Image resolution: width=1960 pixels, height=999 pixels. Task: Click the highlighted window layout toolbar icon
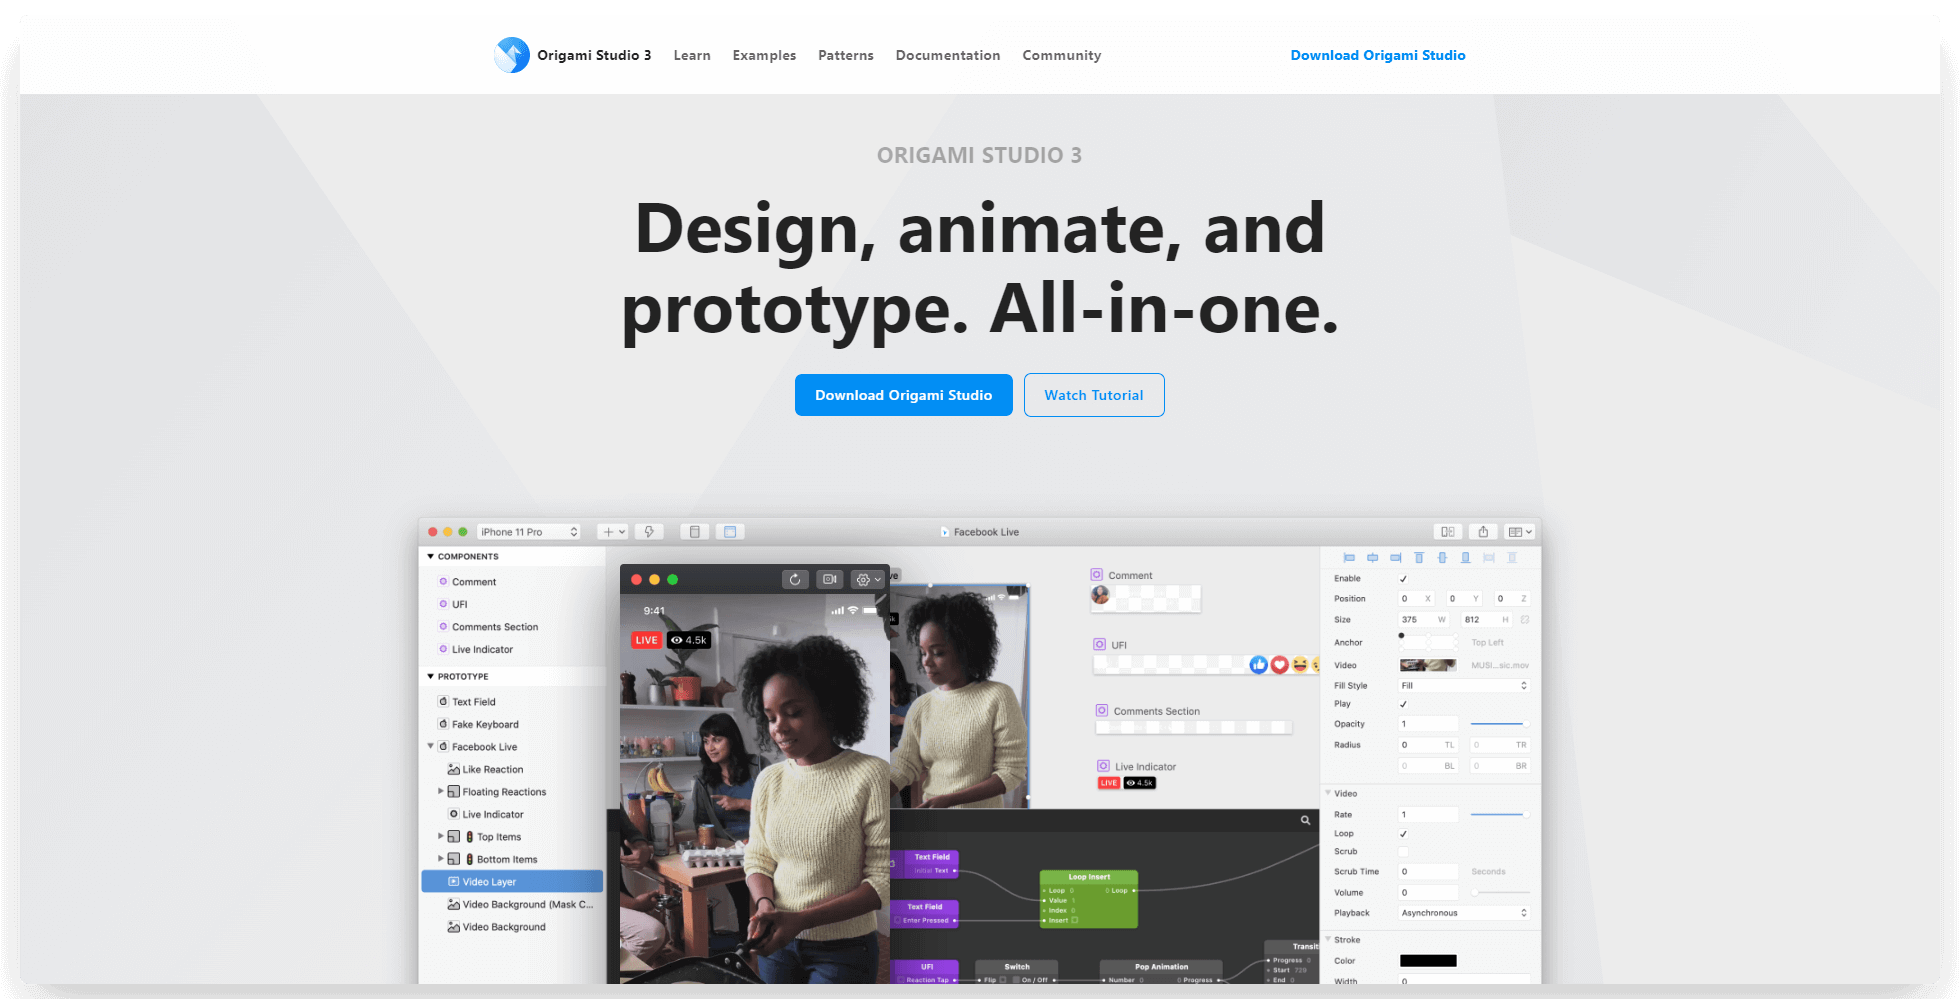click(730, 532)
